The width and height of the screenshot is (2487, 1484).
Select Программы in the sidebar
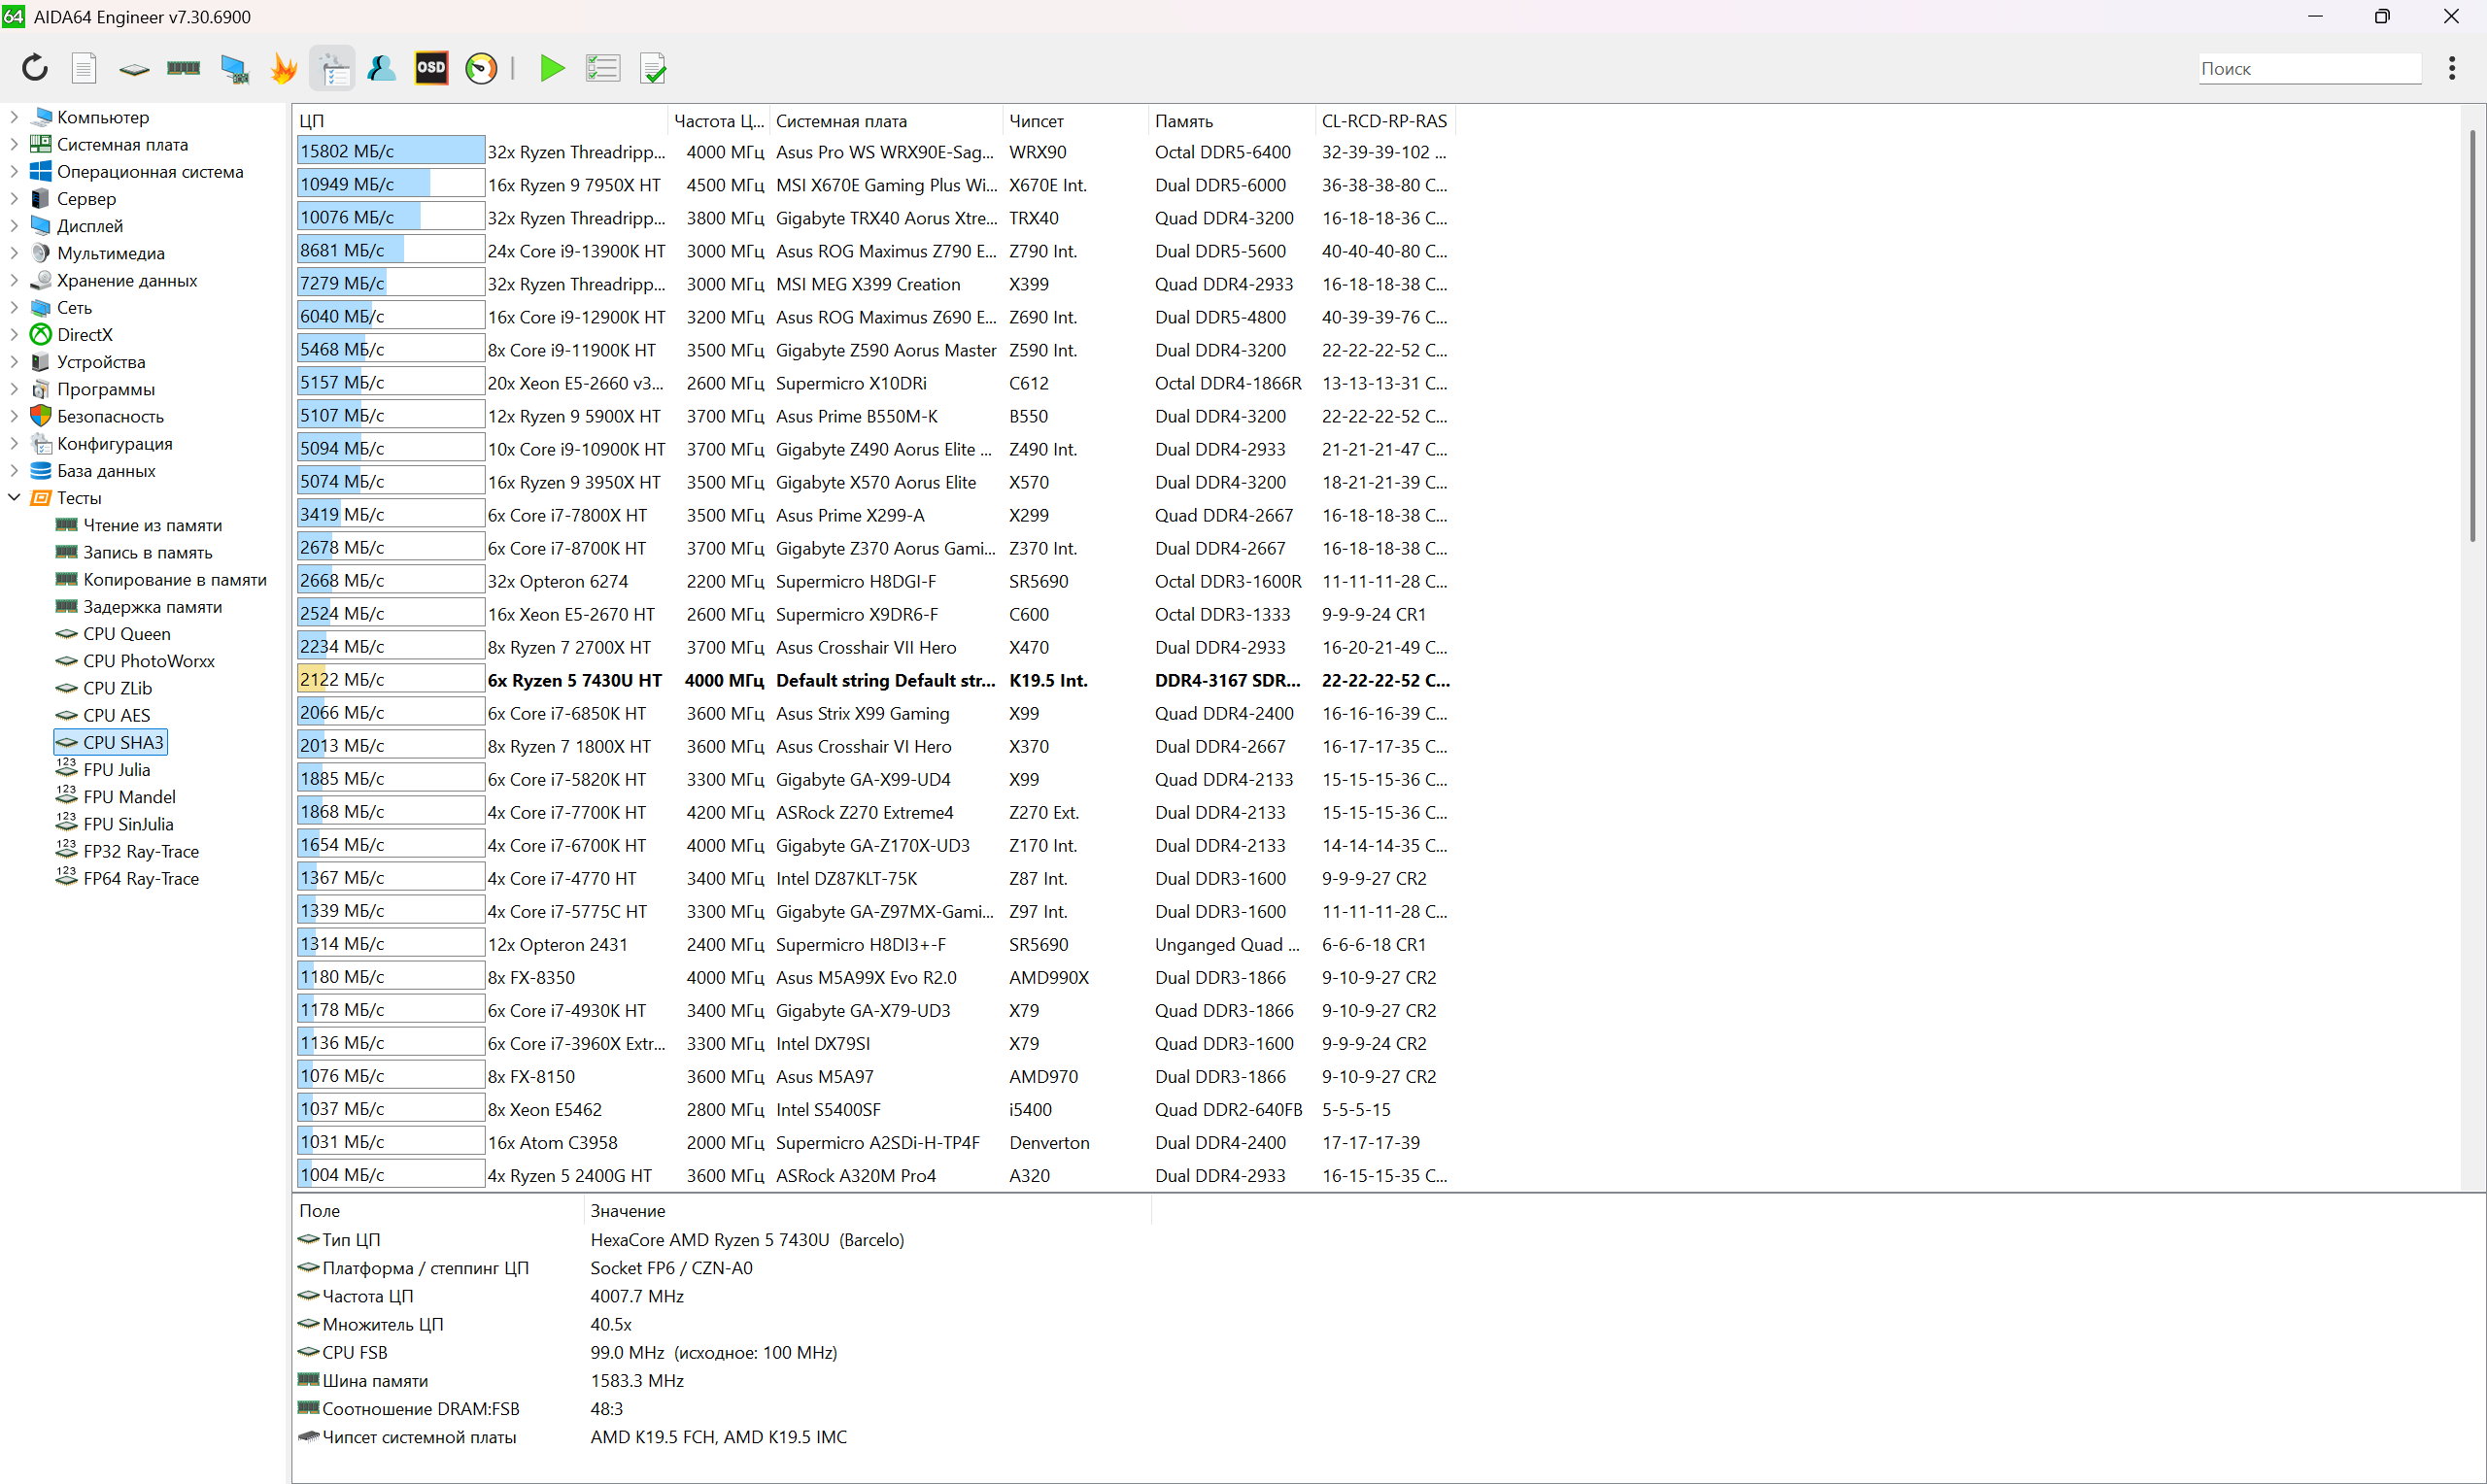[105, 388]
